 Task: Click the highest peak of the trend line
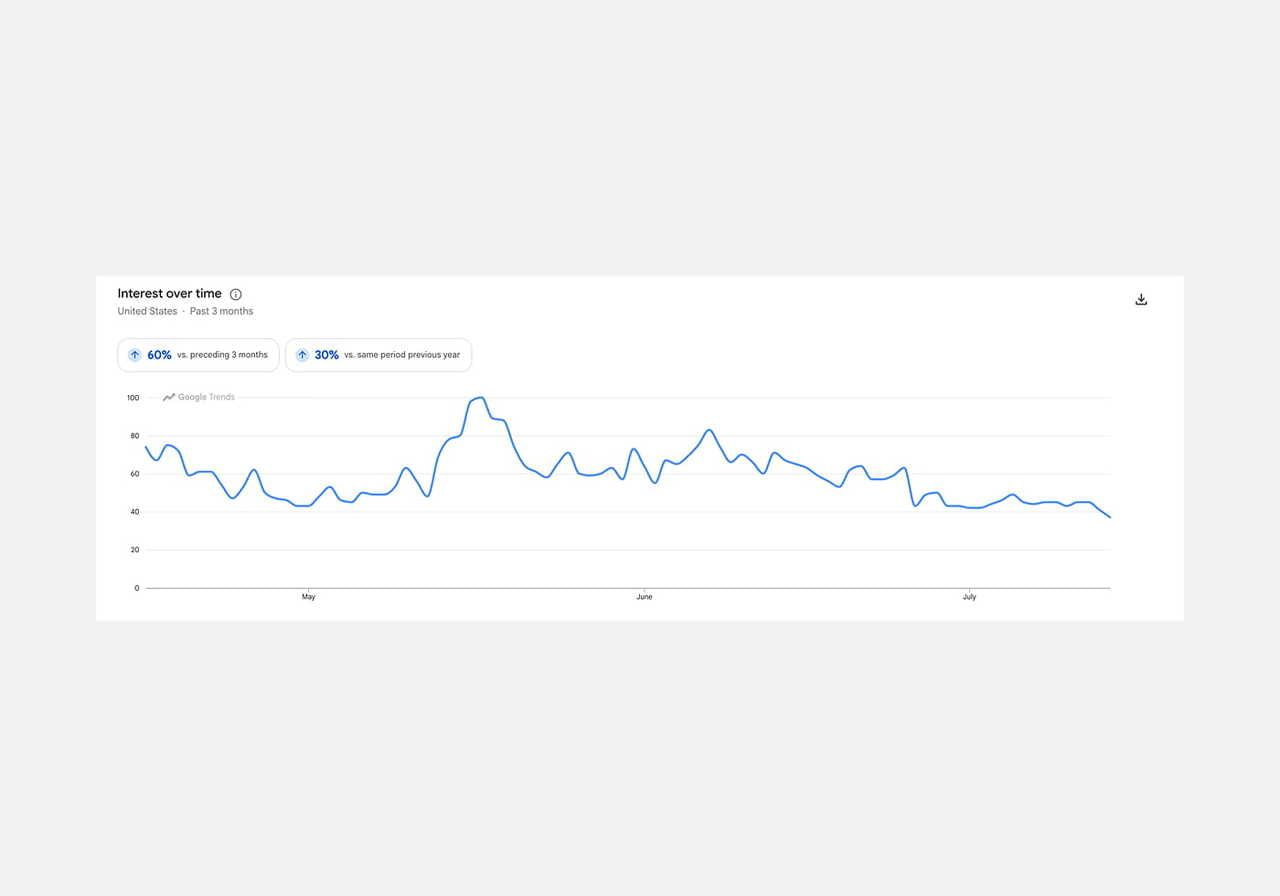coord(482,398)
